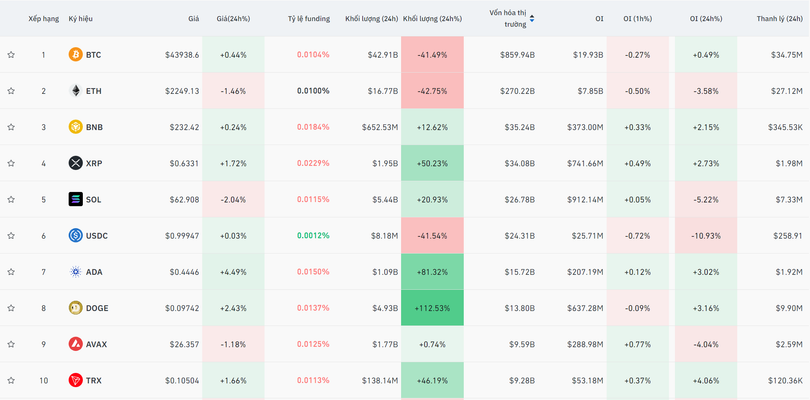
Task: Open the AVAX symbol link
Action: [96, 344]
